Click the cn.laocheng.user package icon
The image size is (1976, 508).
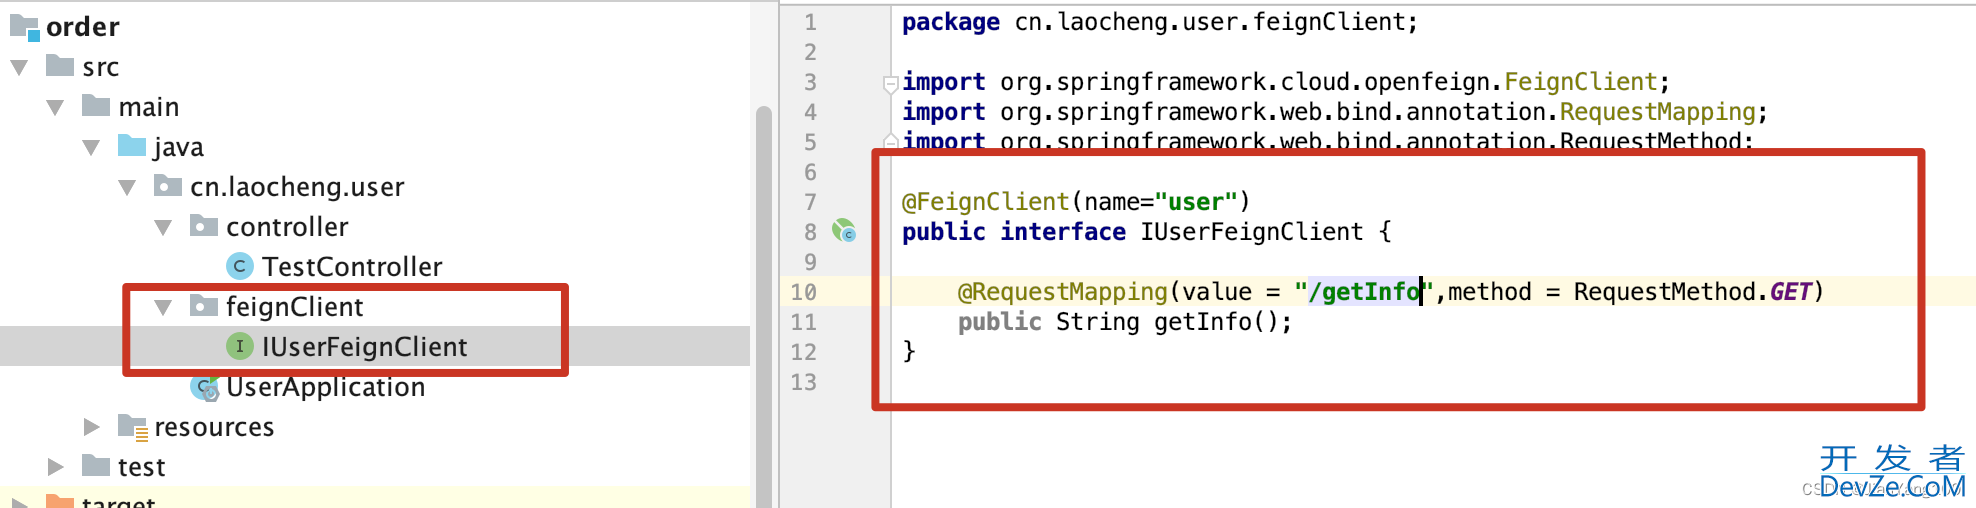pyautogui.click(x=168, y=186)
